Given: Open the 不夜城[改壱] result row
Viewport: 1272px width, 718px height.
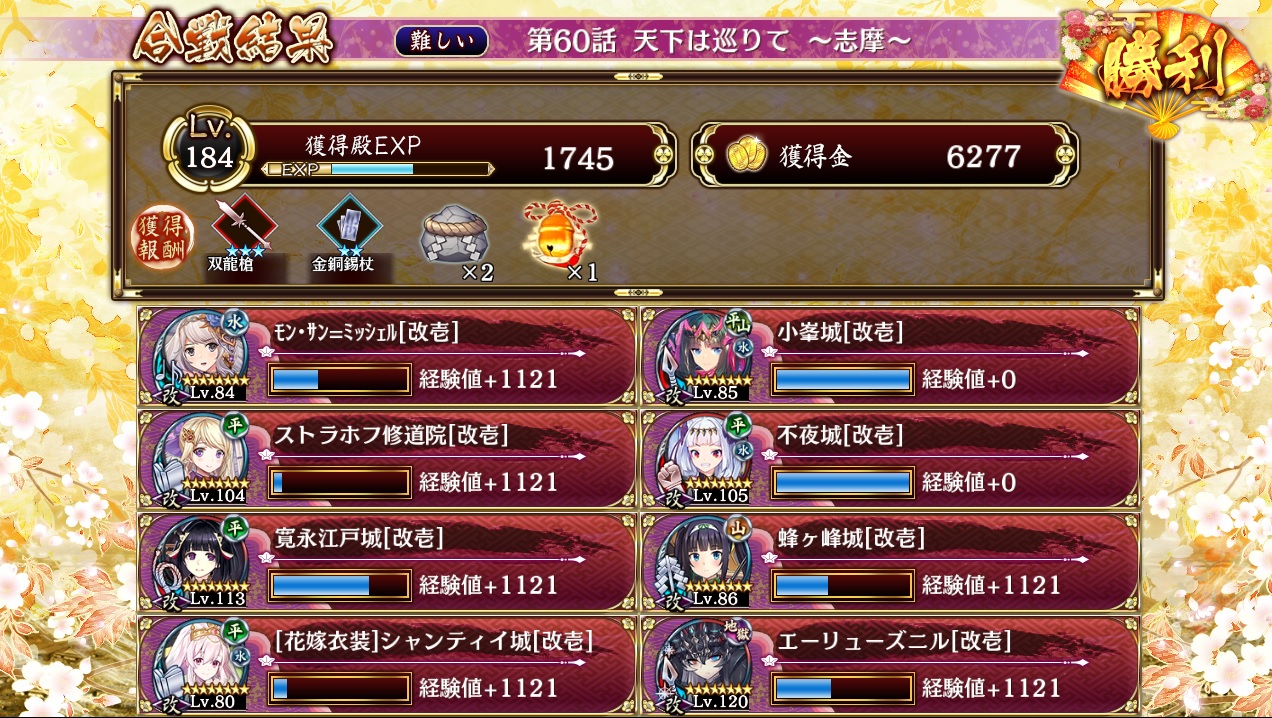Looking at the screenshot, I should (x=891, y=459).
